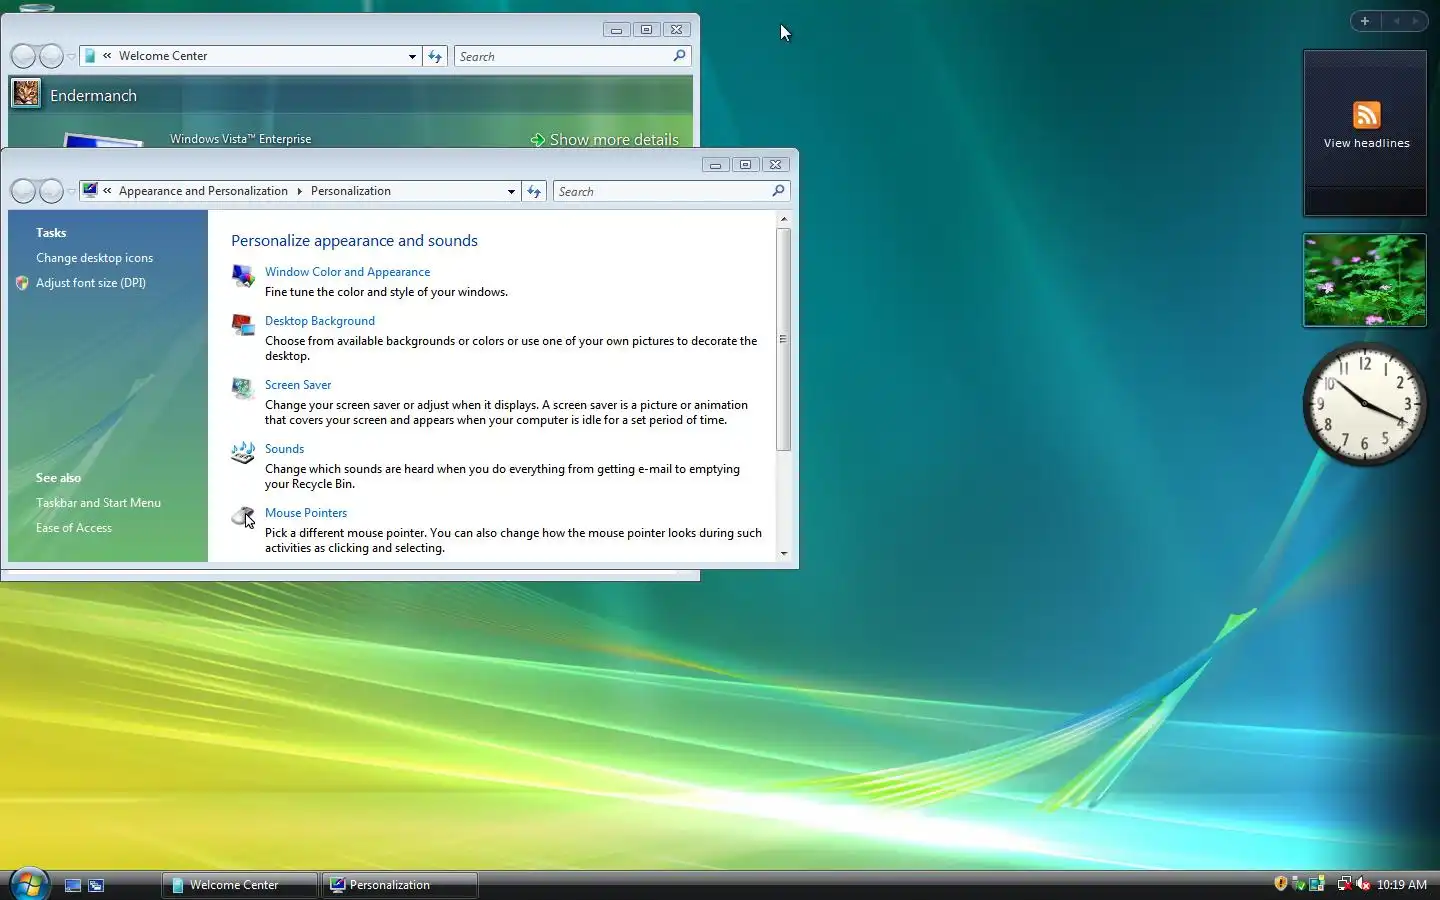The height and width of the screenshot is (900, 1440).
Task: Go back in the Personalization window
Action: point(23,191)
